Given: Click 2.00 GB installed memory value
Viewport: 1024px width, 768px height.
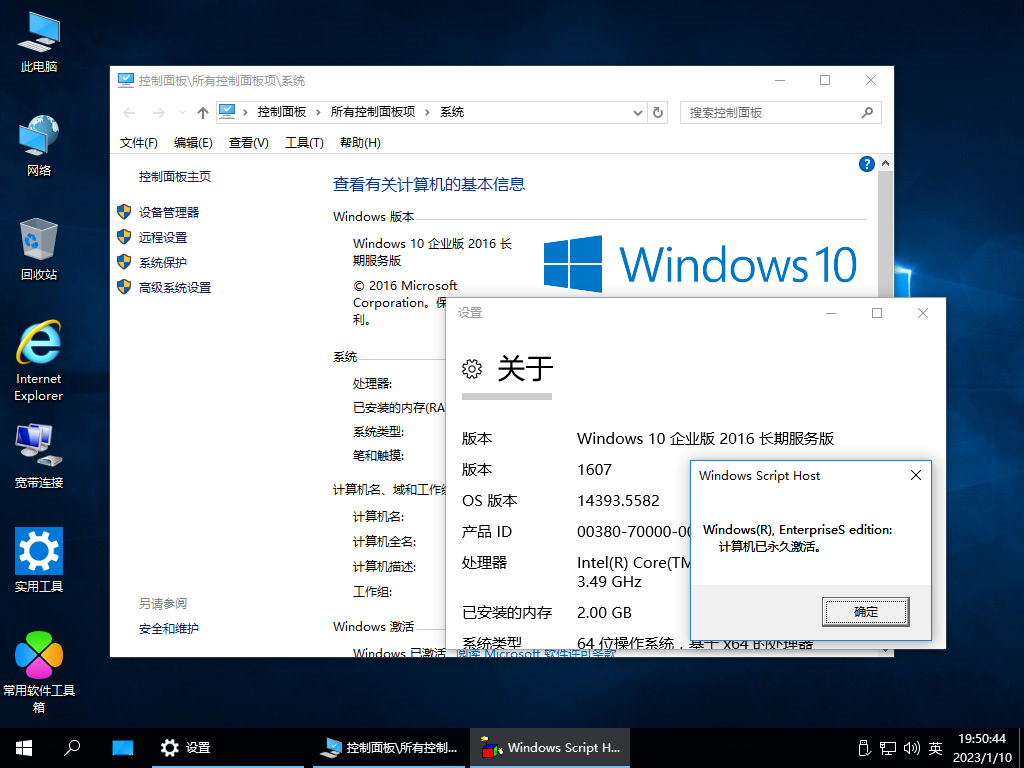Looking at the screenshot, I should 604,613.
